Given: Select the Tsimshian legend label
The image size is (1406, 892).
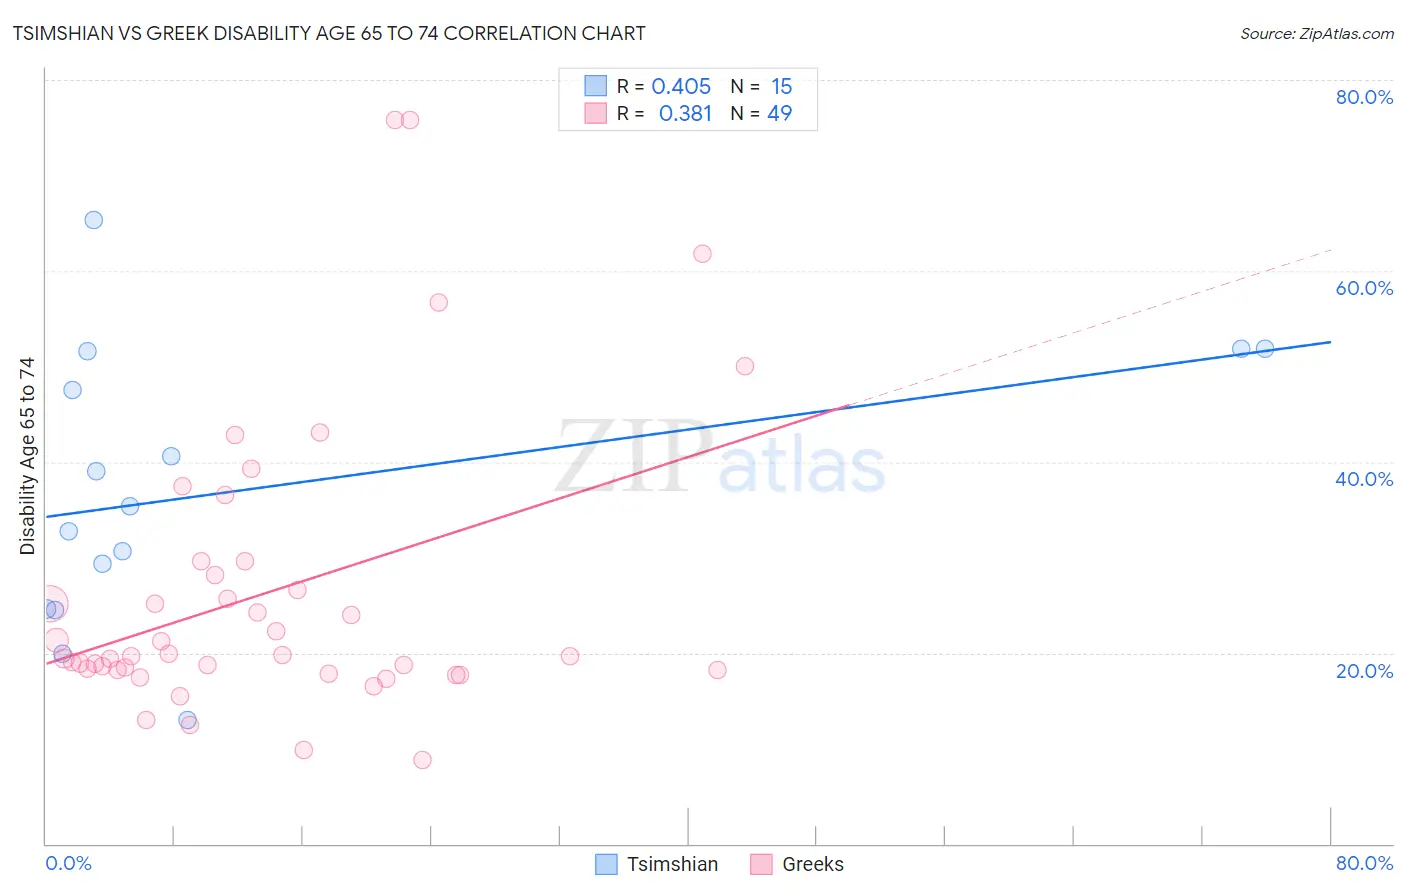Looking at the screenshot, I should (x=672, y=864).
